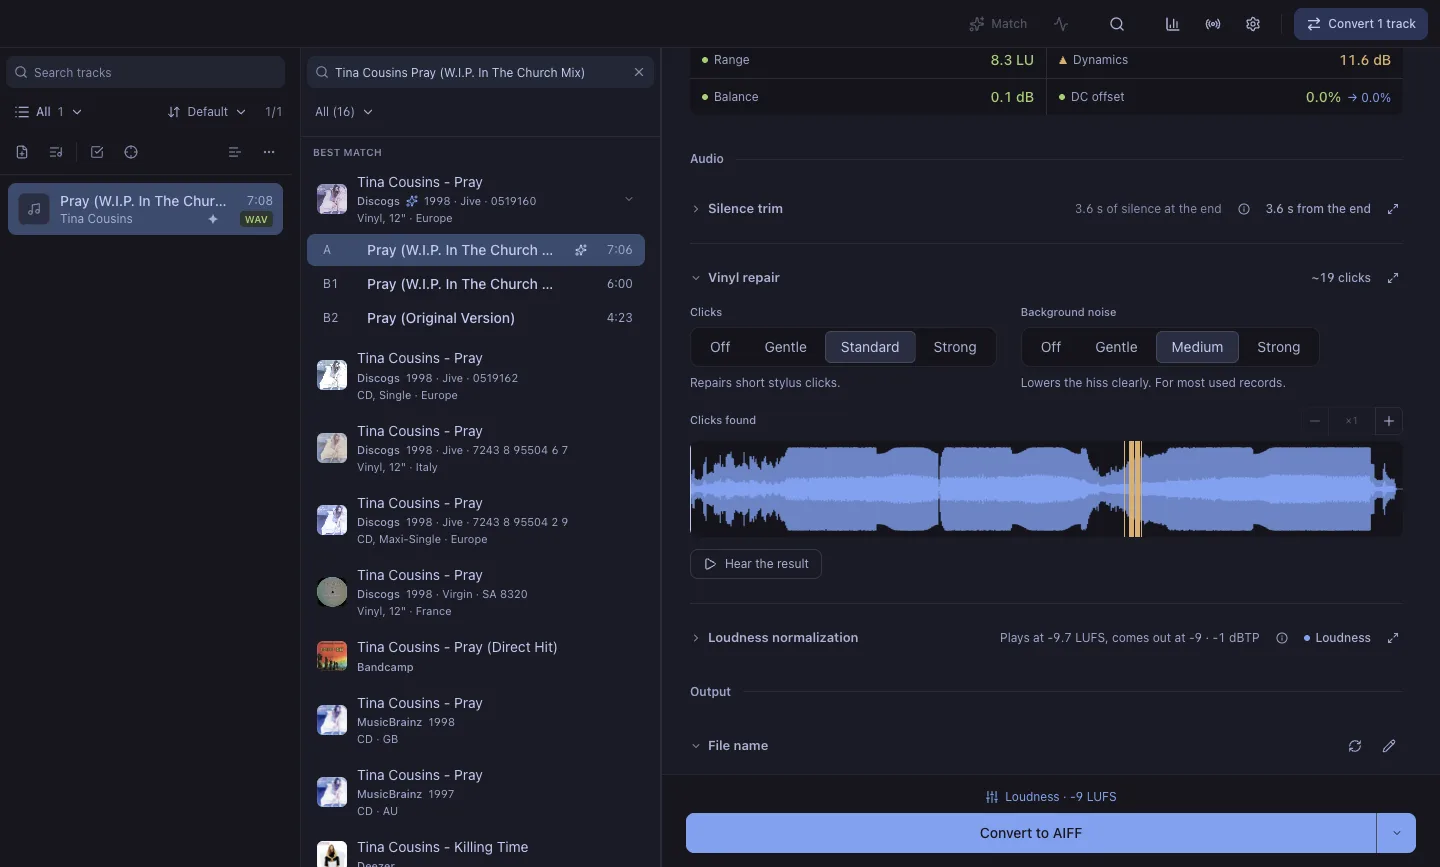Set Background noise to Off
The image size is (1440, 867).
pyautogui.click(x=1051, y=347)
